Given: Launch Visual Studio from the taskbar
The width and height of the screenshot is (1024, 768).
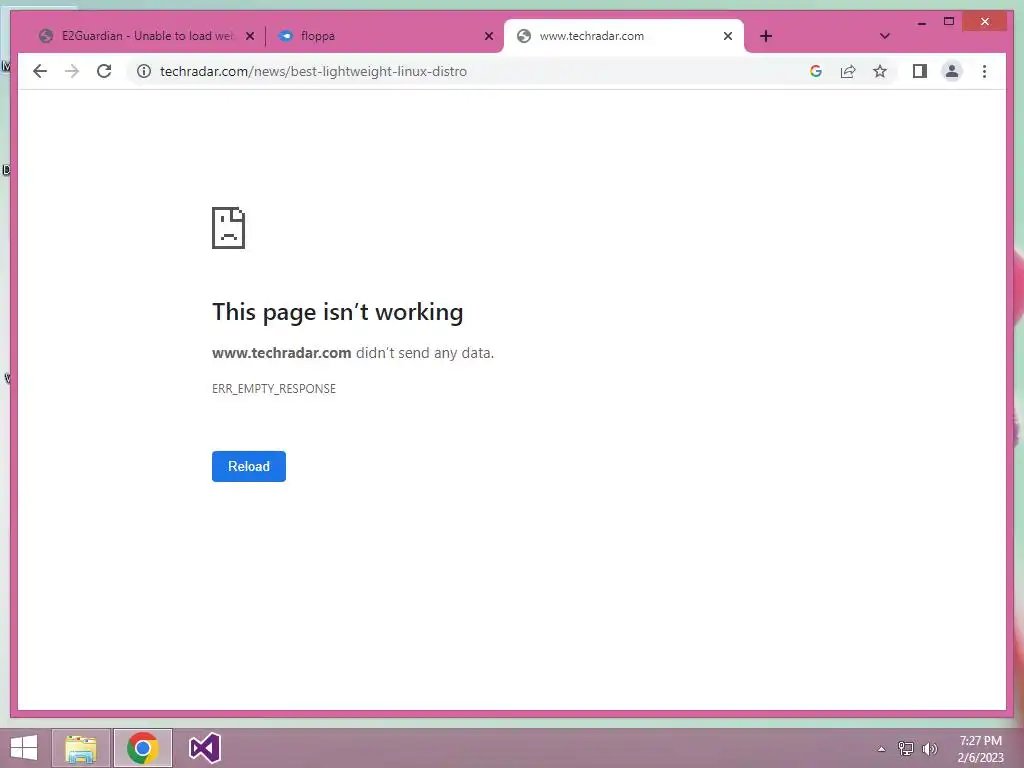Looking at the screenshot, I should click(204, 748).
